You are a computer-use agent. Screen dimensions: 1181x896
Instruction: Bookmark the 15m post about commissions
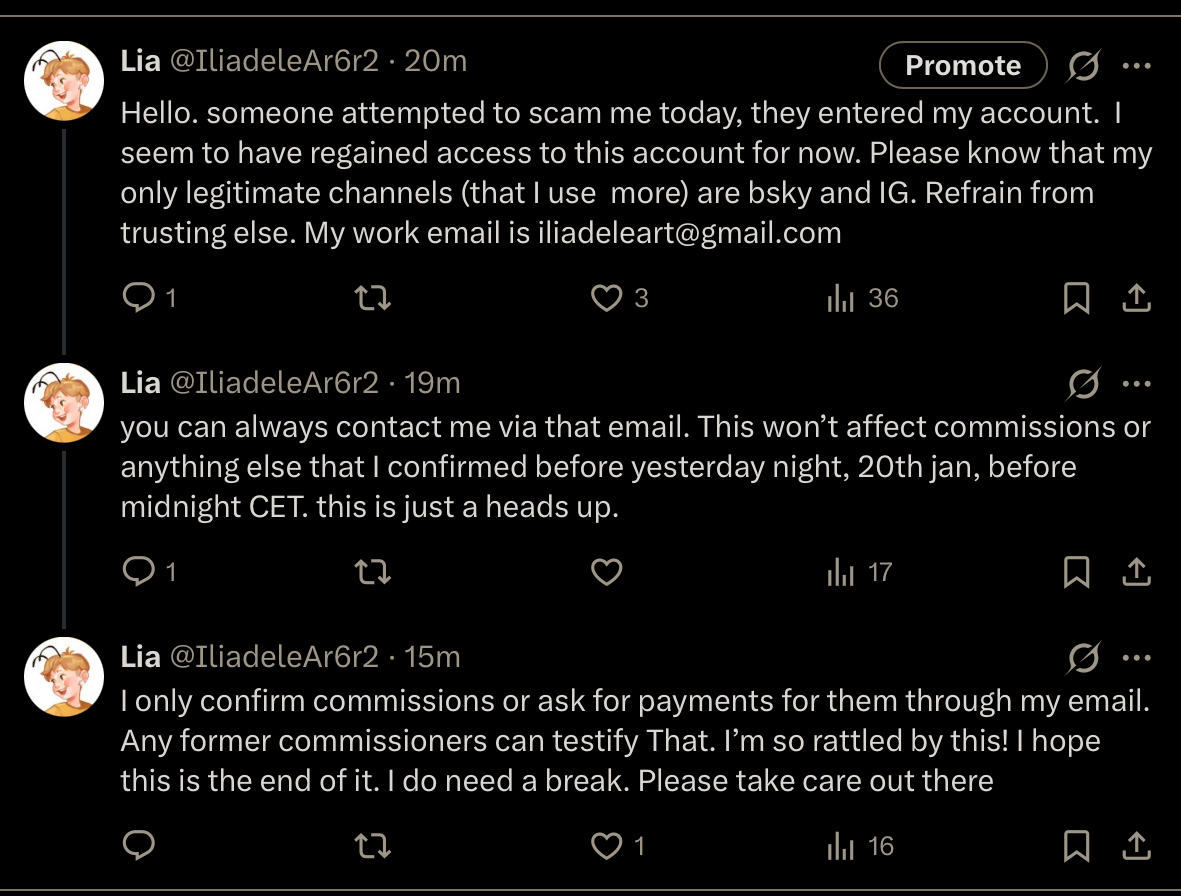1076,847
